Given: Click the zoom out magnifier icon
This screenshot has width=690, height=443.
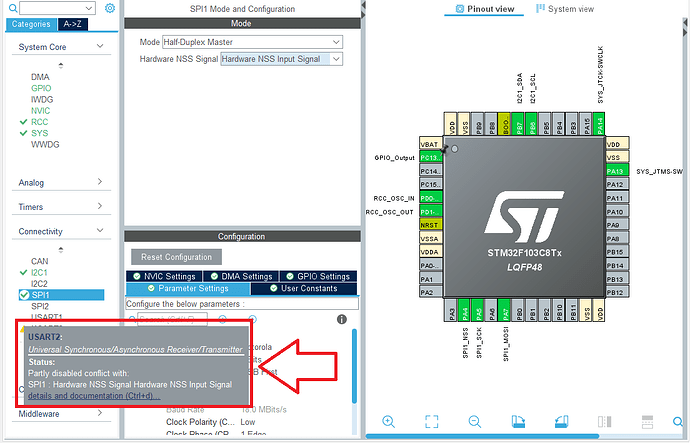Looking at the screenshot, I should pos(475,421).
